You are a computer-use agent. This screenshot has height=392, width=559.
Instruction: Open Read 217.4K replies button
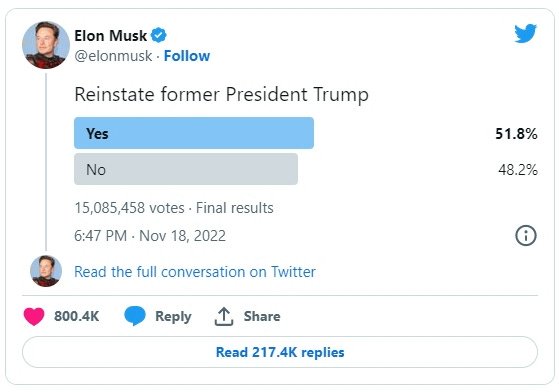pyautogui.click(x=280, y=352)
